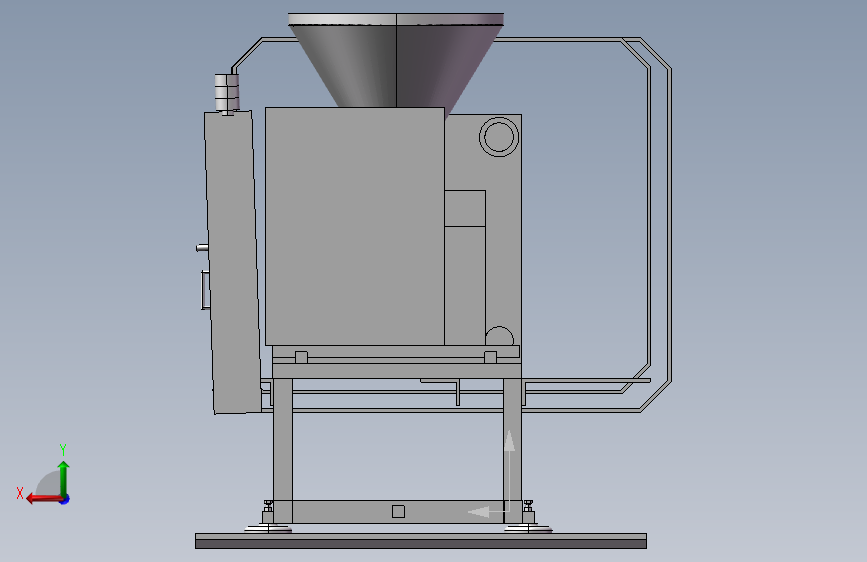Select the stacked cylinder above the left cabinet
The width and height of the screenshot is (867, 562).
227,92
